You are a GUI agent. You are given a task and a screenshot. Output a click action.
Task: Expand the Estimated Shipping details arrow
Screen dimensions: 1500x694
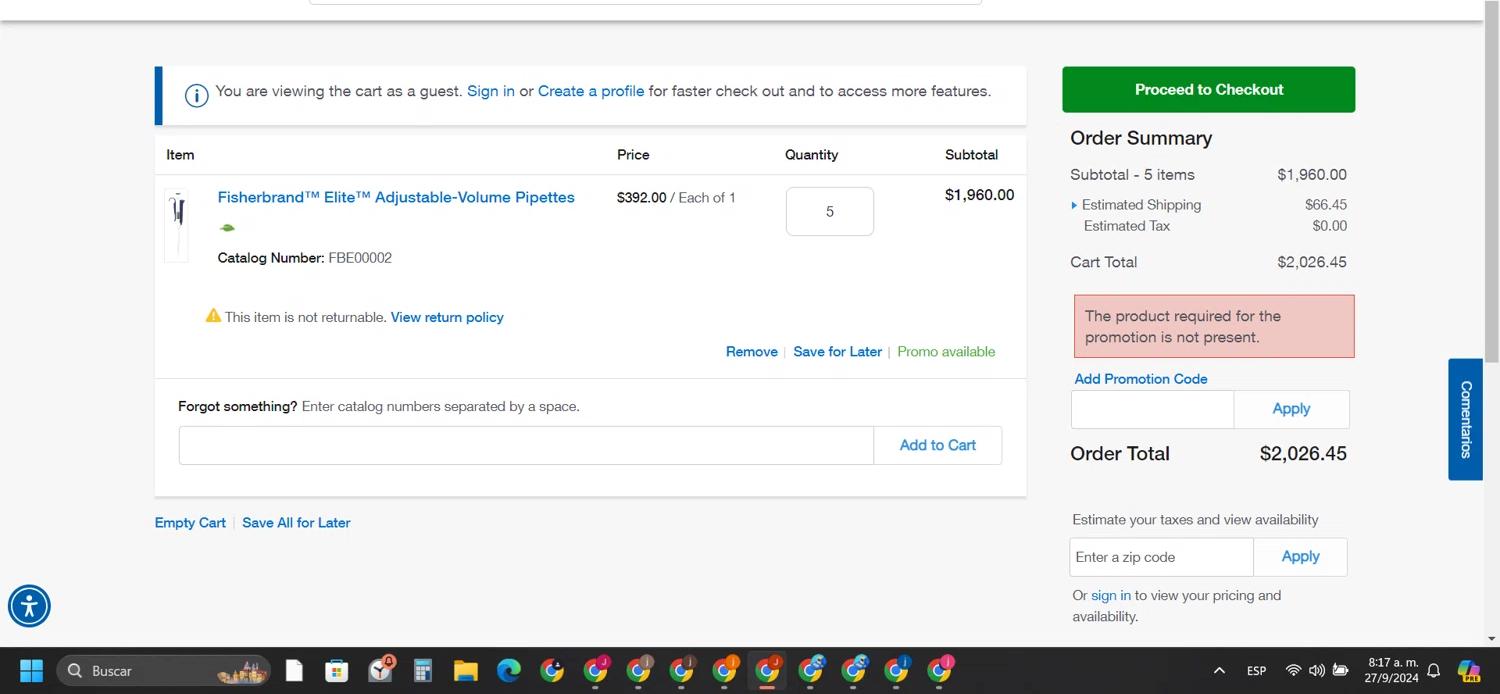click(1074, 205)
